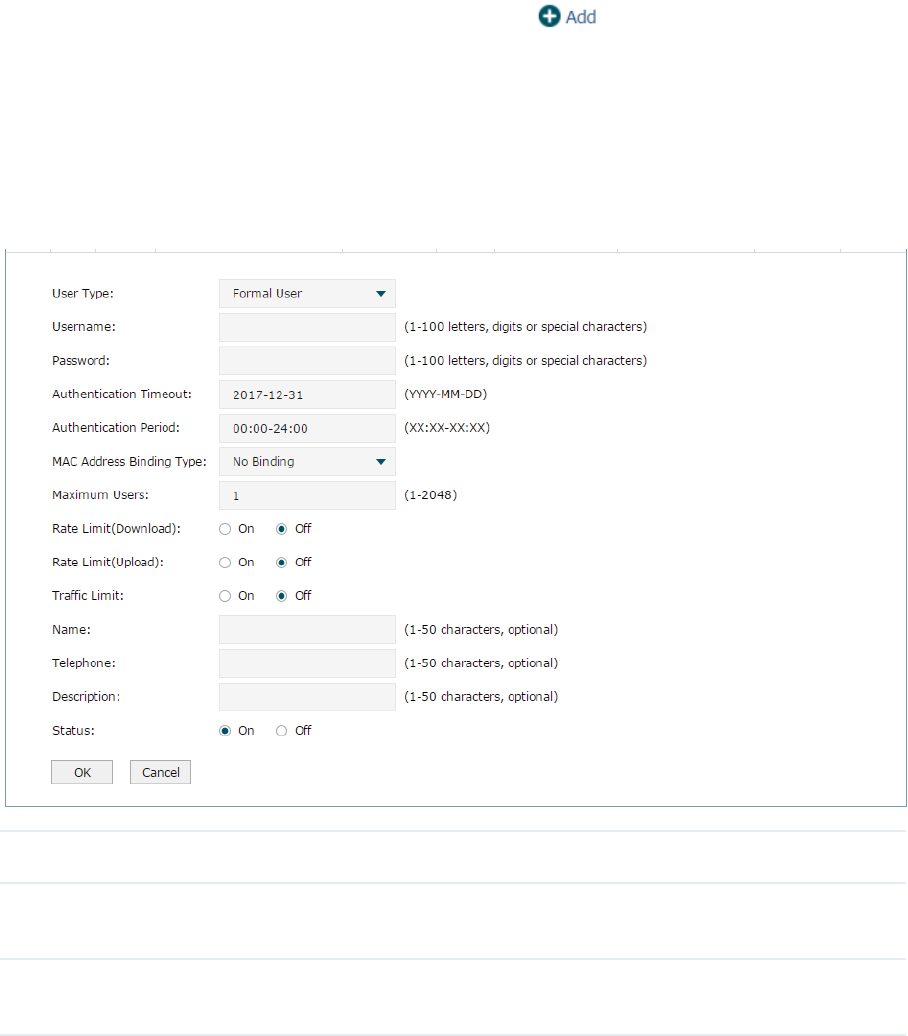Click the Cancel button
The width and height of the screenshot is (908, 1036).
click(x=161, y=772)
